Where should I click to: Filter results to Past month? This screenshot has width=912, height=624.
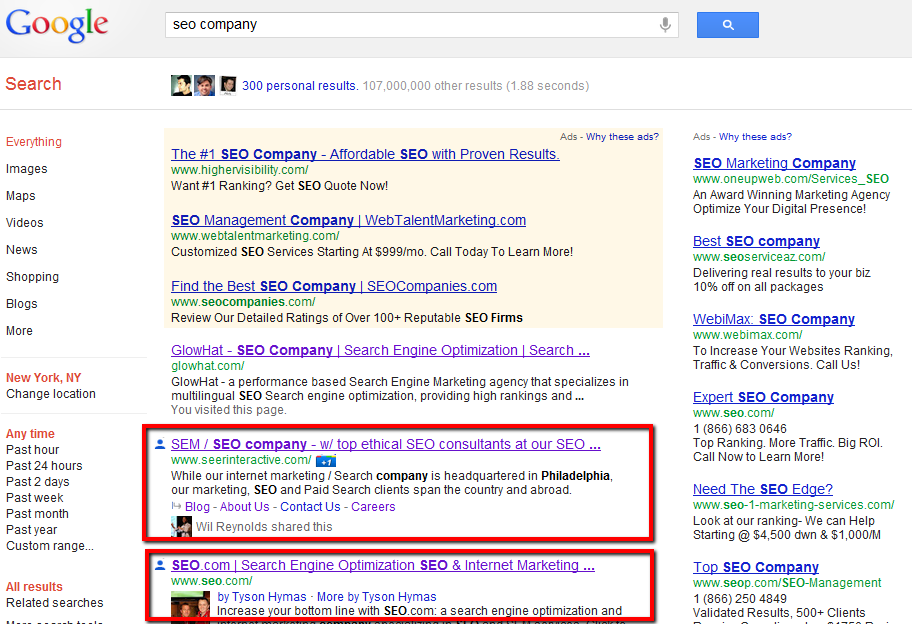(37, 514)
